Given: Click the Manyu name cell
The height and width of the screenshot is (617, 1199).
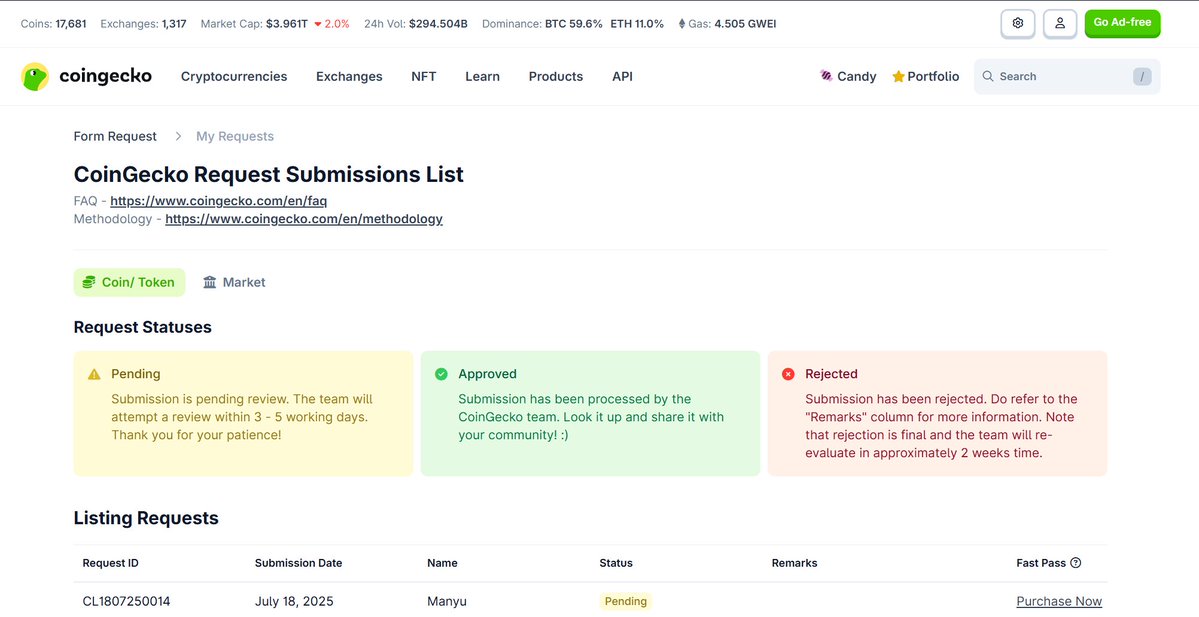Looking at the screenshot, I should (447, 602).
